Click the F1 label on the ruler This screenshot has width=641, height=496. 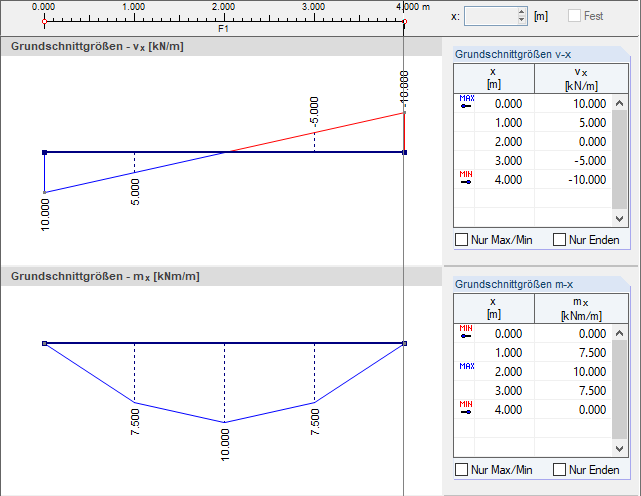pyautogui.click(x=223, y=29)
